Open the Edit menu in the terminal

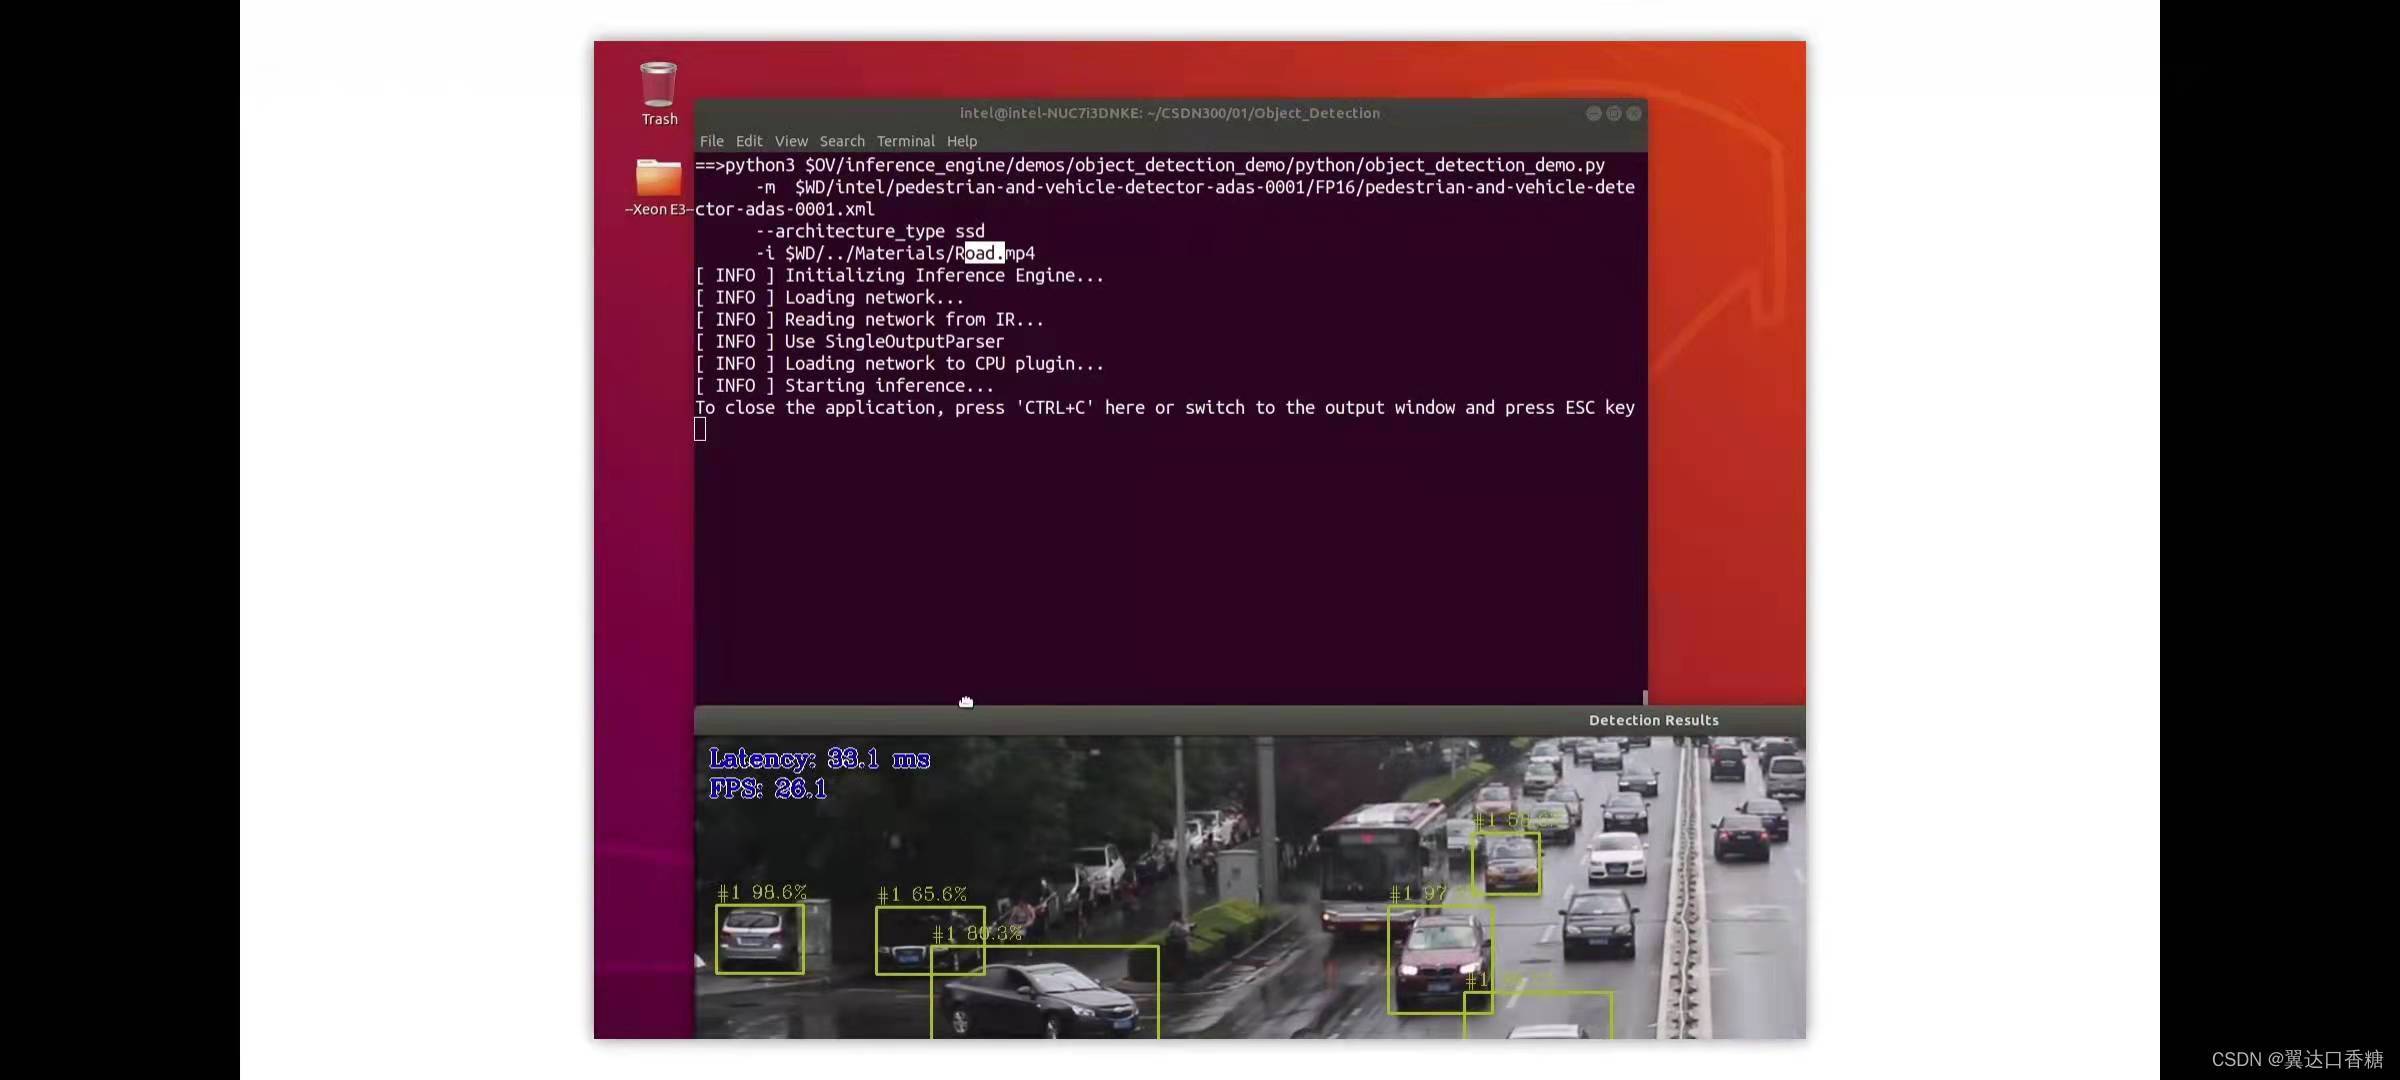[x=749, y=141]
